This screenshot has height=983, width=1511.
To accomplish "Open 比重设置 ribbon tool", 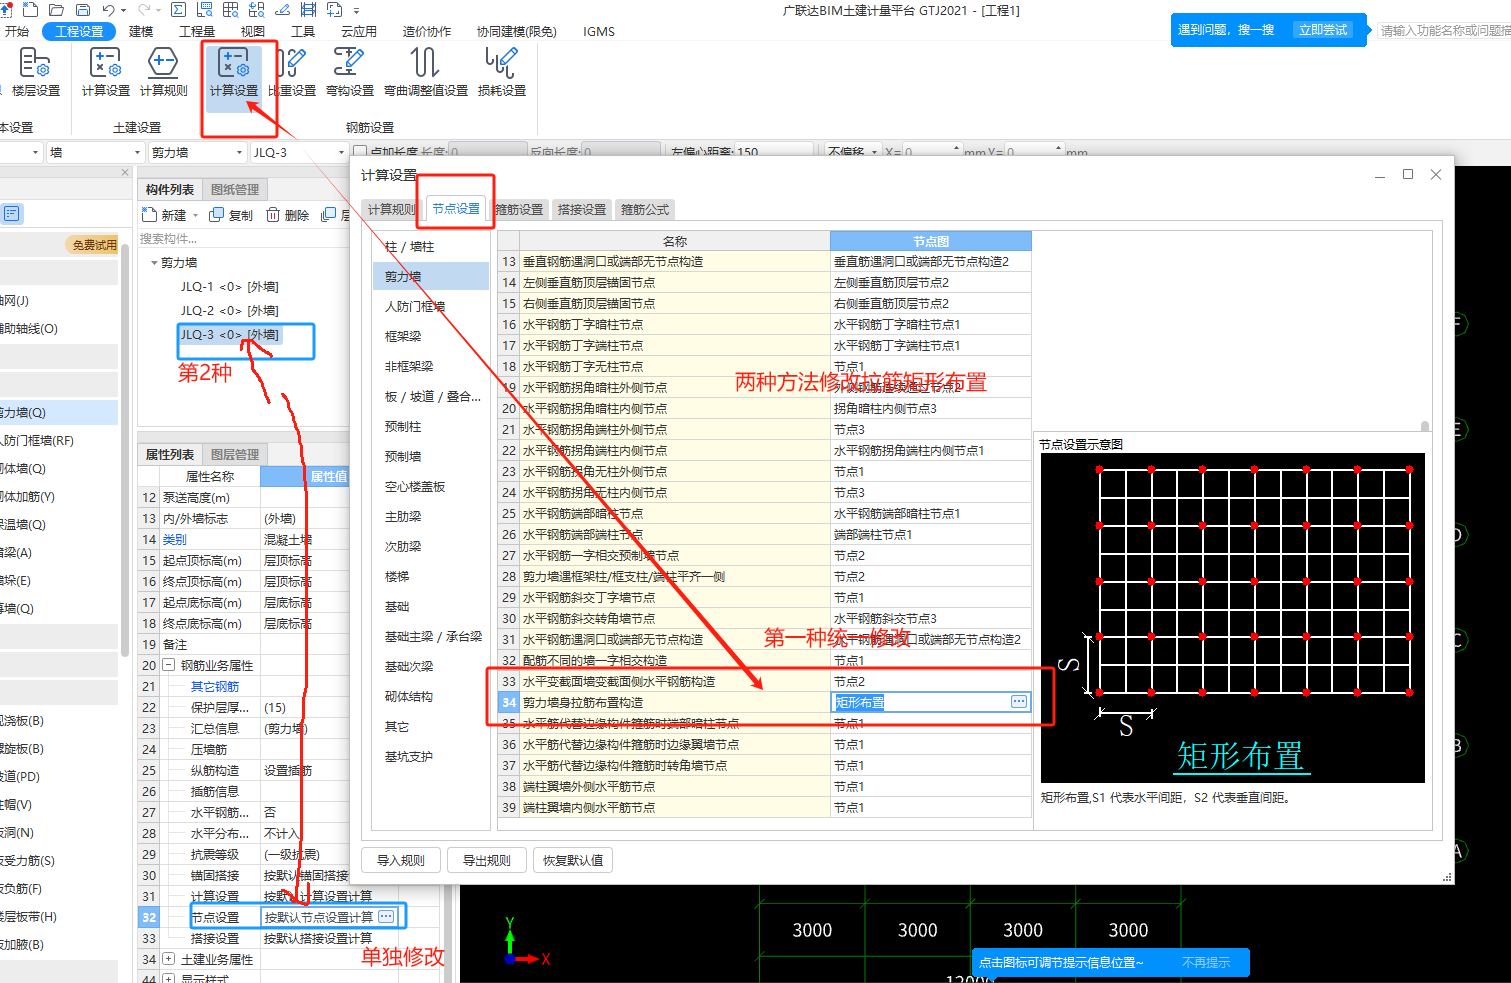I will 292,73.
